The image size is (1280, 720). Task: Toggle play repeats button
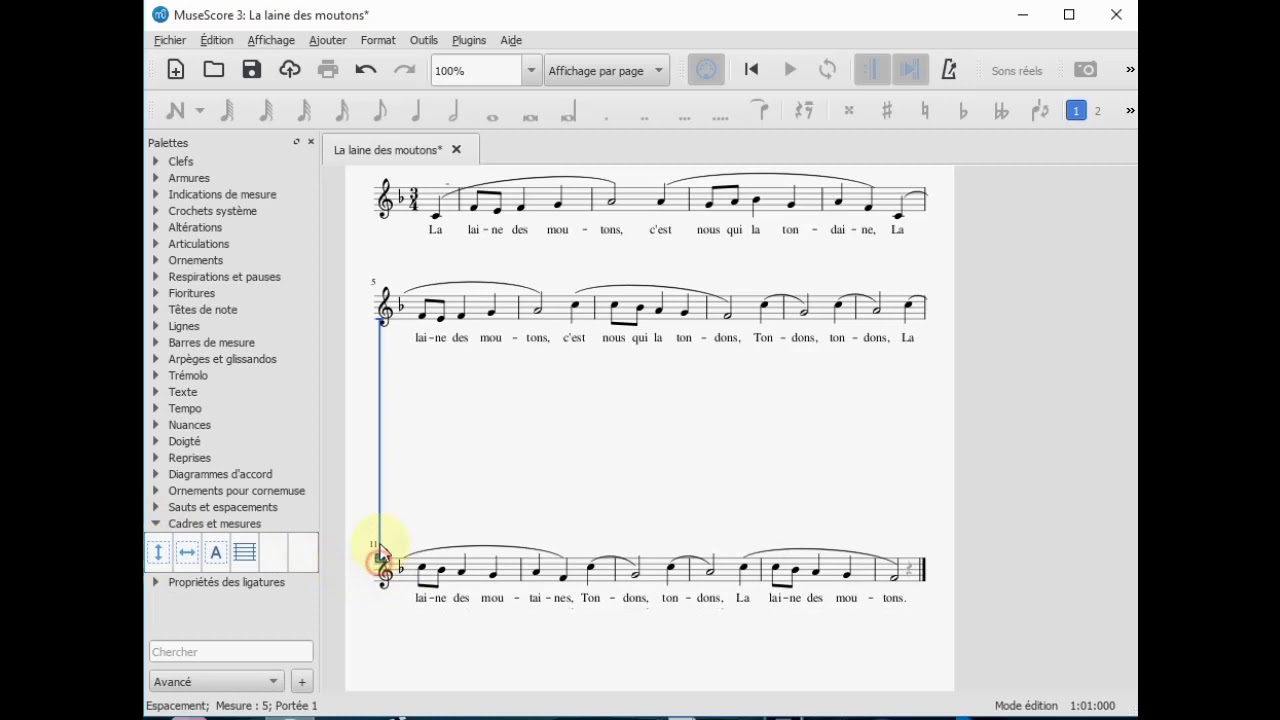coord(872,70)
